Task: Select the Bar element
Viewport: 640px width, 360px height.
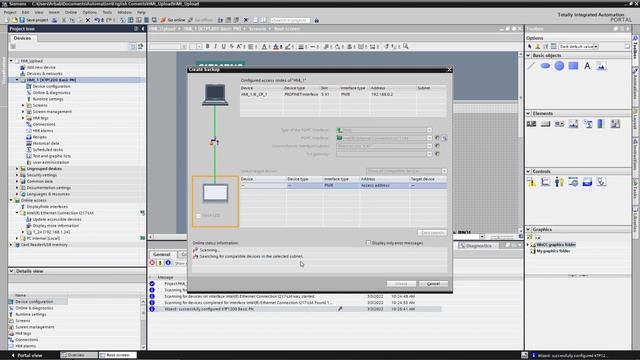Action: pyautogui.click(x=601, y=124)
